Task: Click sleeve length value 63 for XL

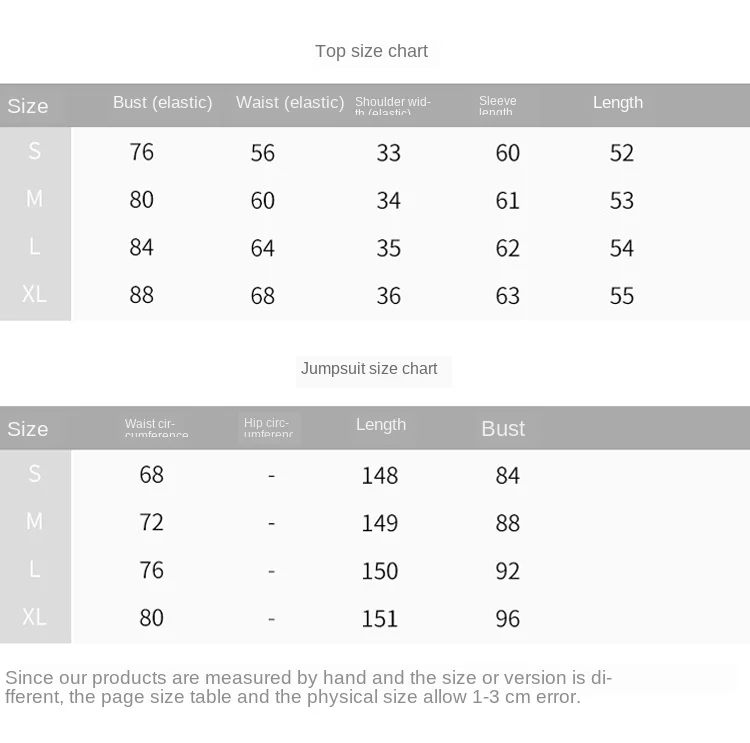Action: (x=507, y=296)
